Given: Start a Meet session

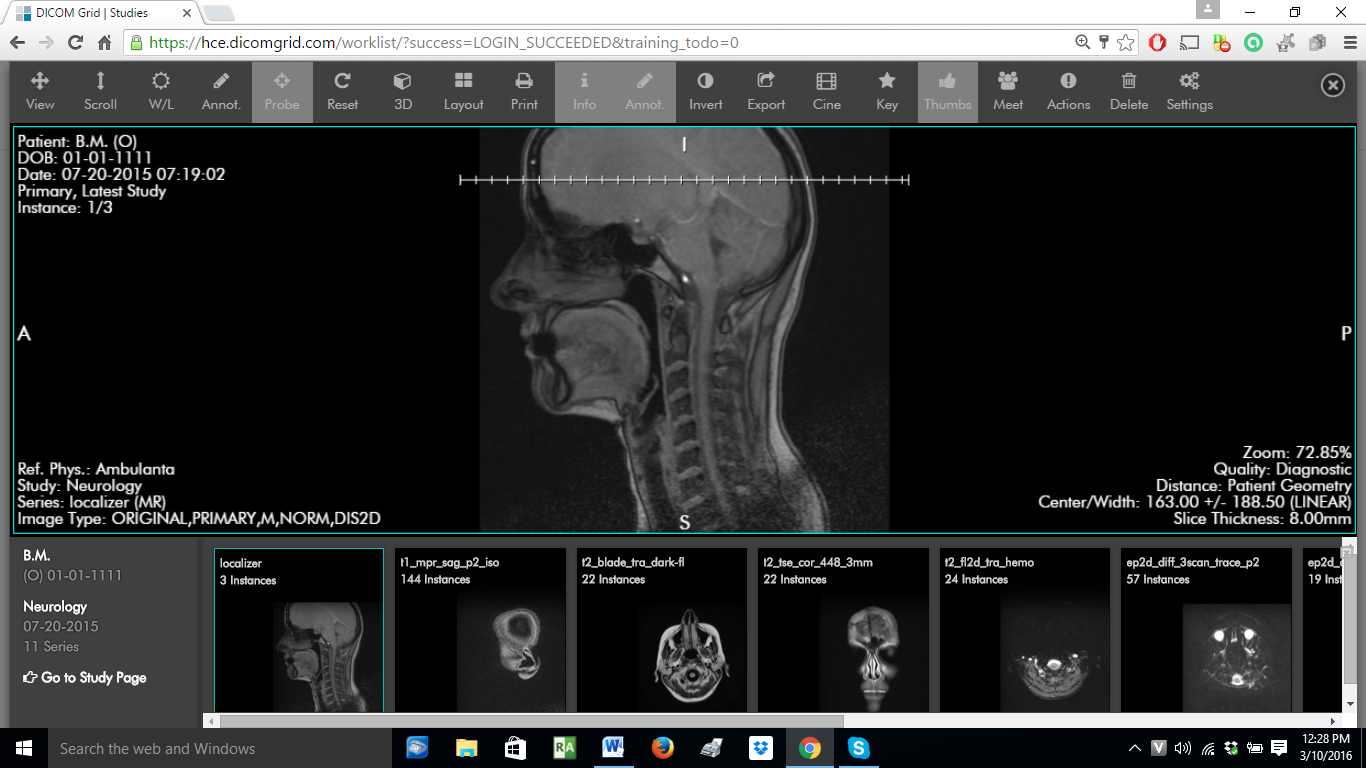Looking at the screenshot, I should click(x=1008, y=92).
